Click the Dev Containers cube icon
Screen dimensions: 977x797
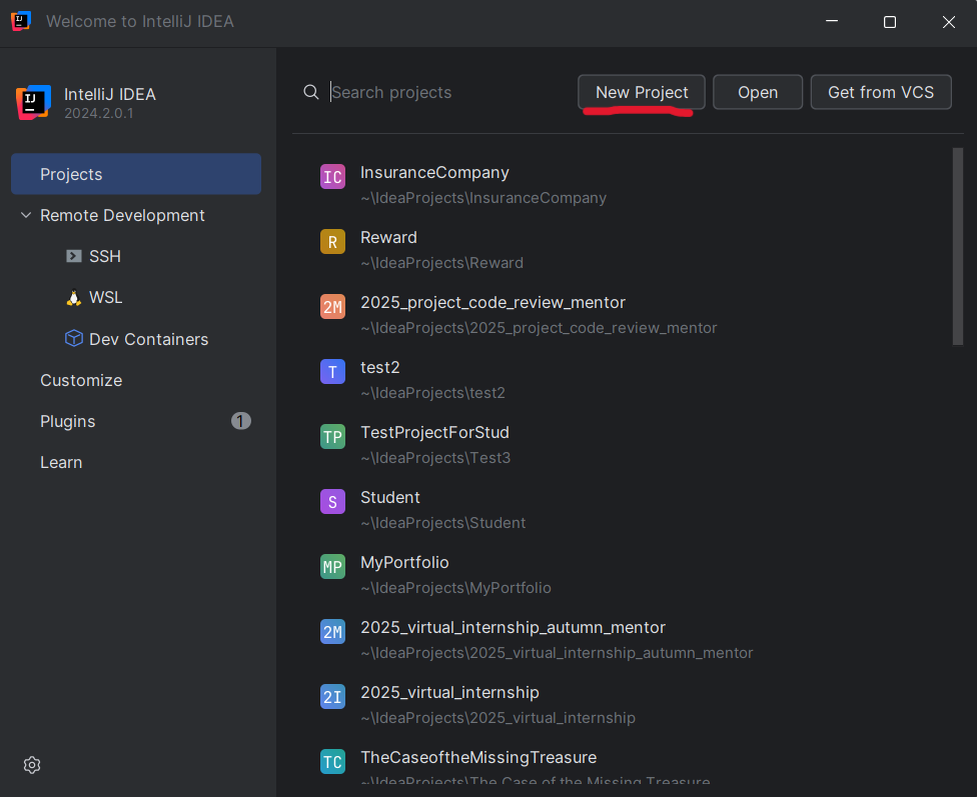click(74, 338)
